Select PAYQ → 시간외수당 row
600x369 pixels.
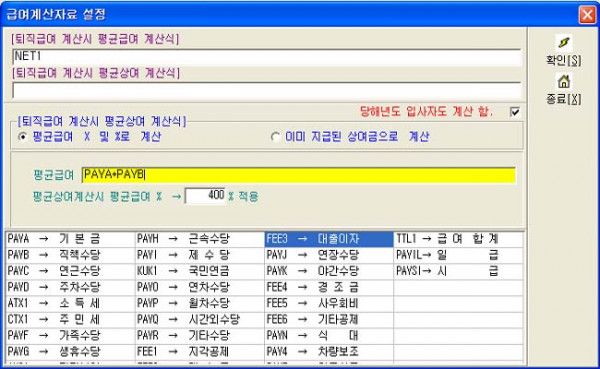click(200, 319)
